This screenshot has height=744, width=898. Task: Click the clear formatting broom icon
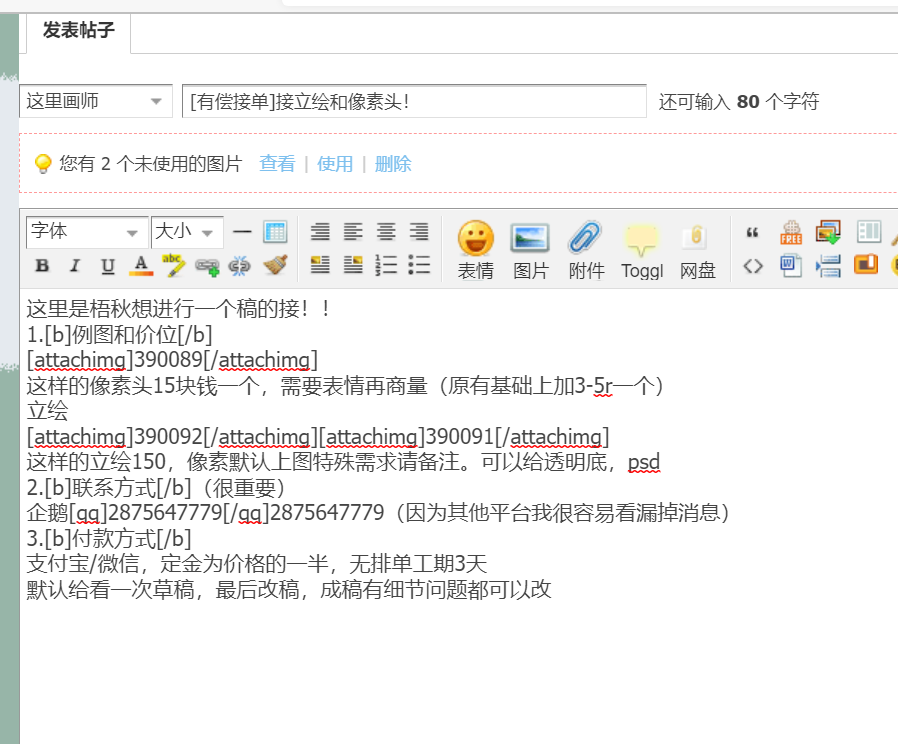[275, 265]
